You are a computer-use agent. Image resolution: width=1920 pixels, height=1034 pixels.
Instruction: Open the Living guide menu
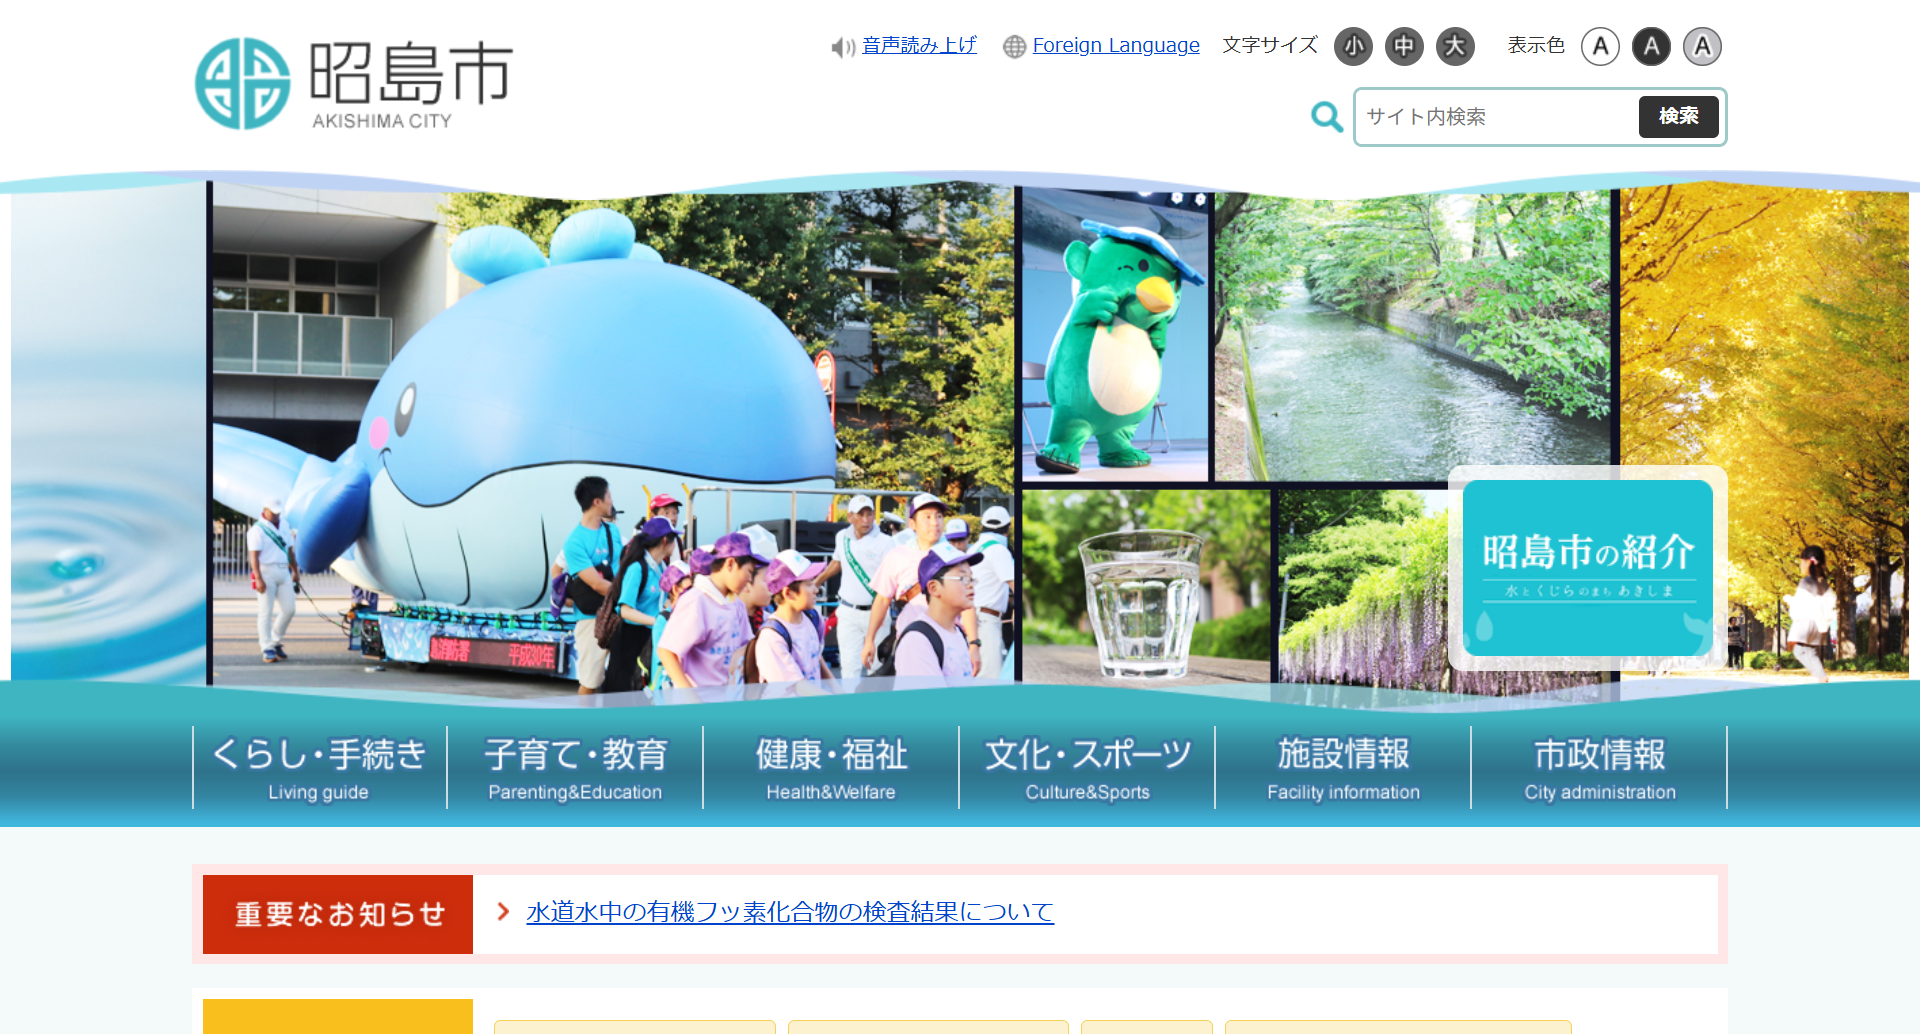319,767
